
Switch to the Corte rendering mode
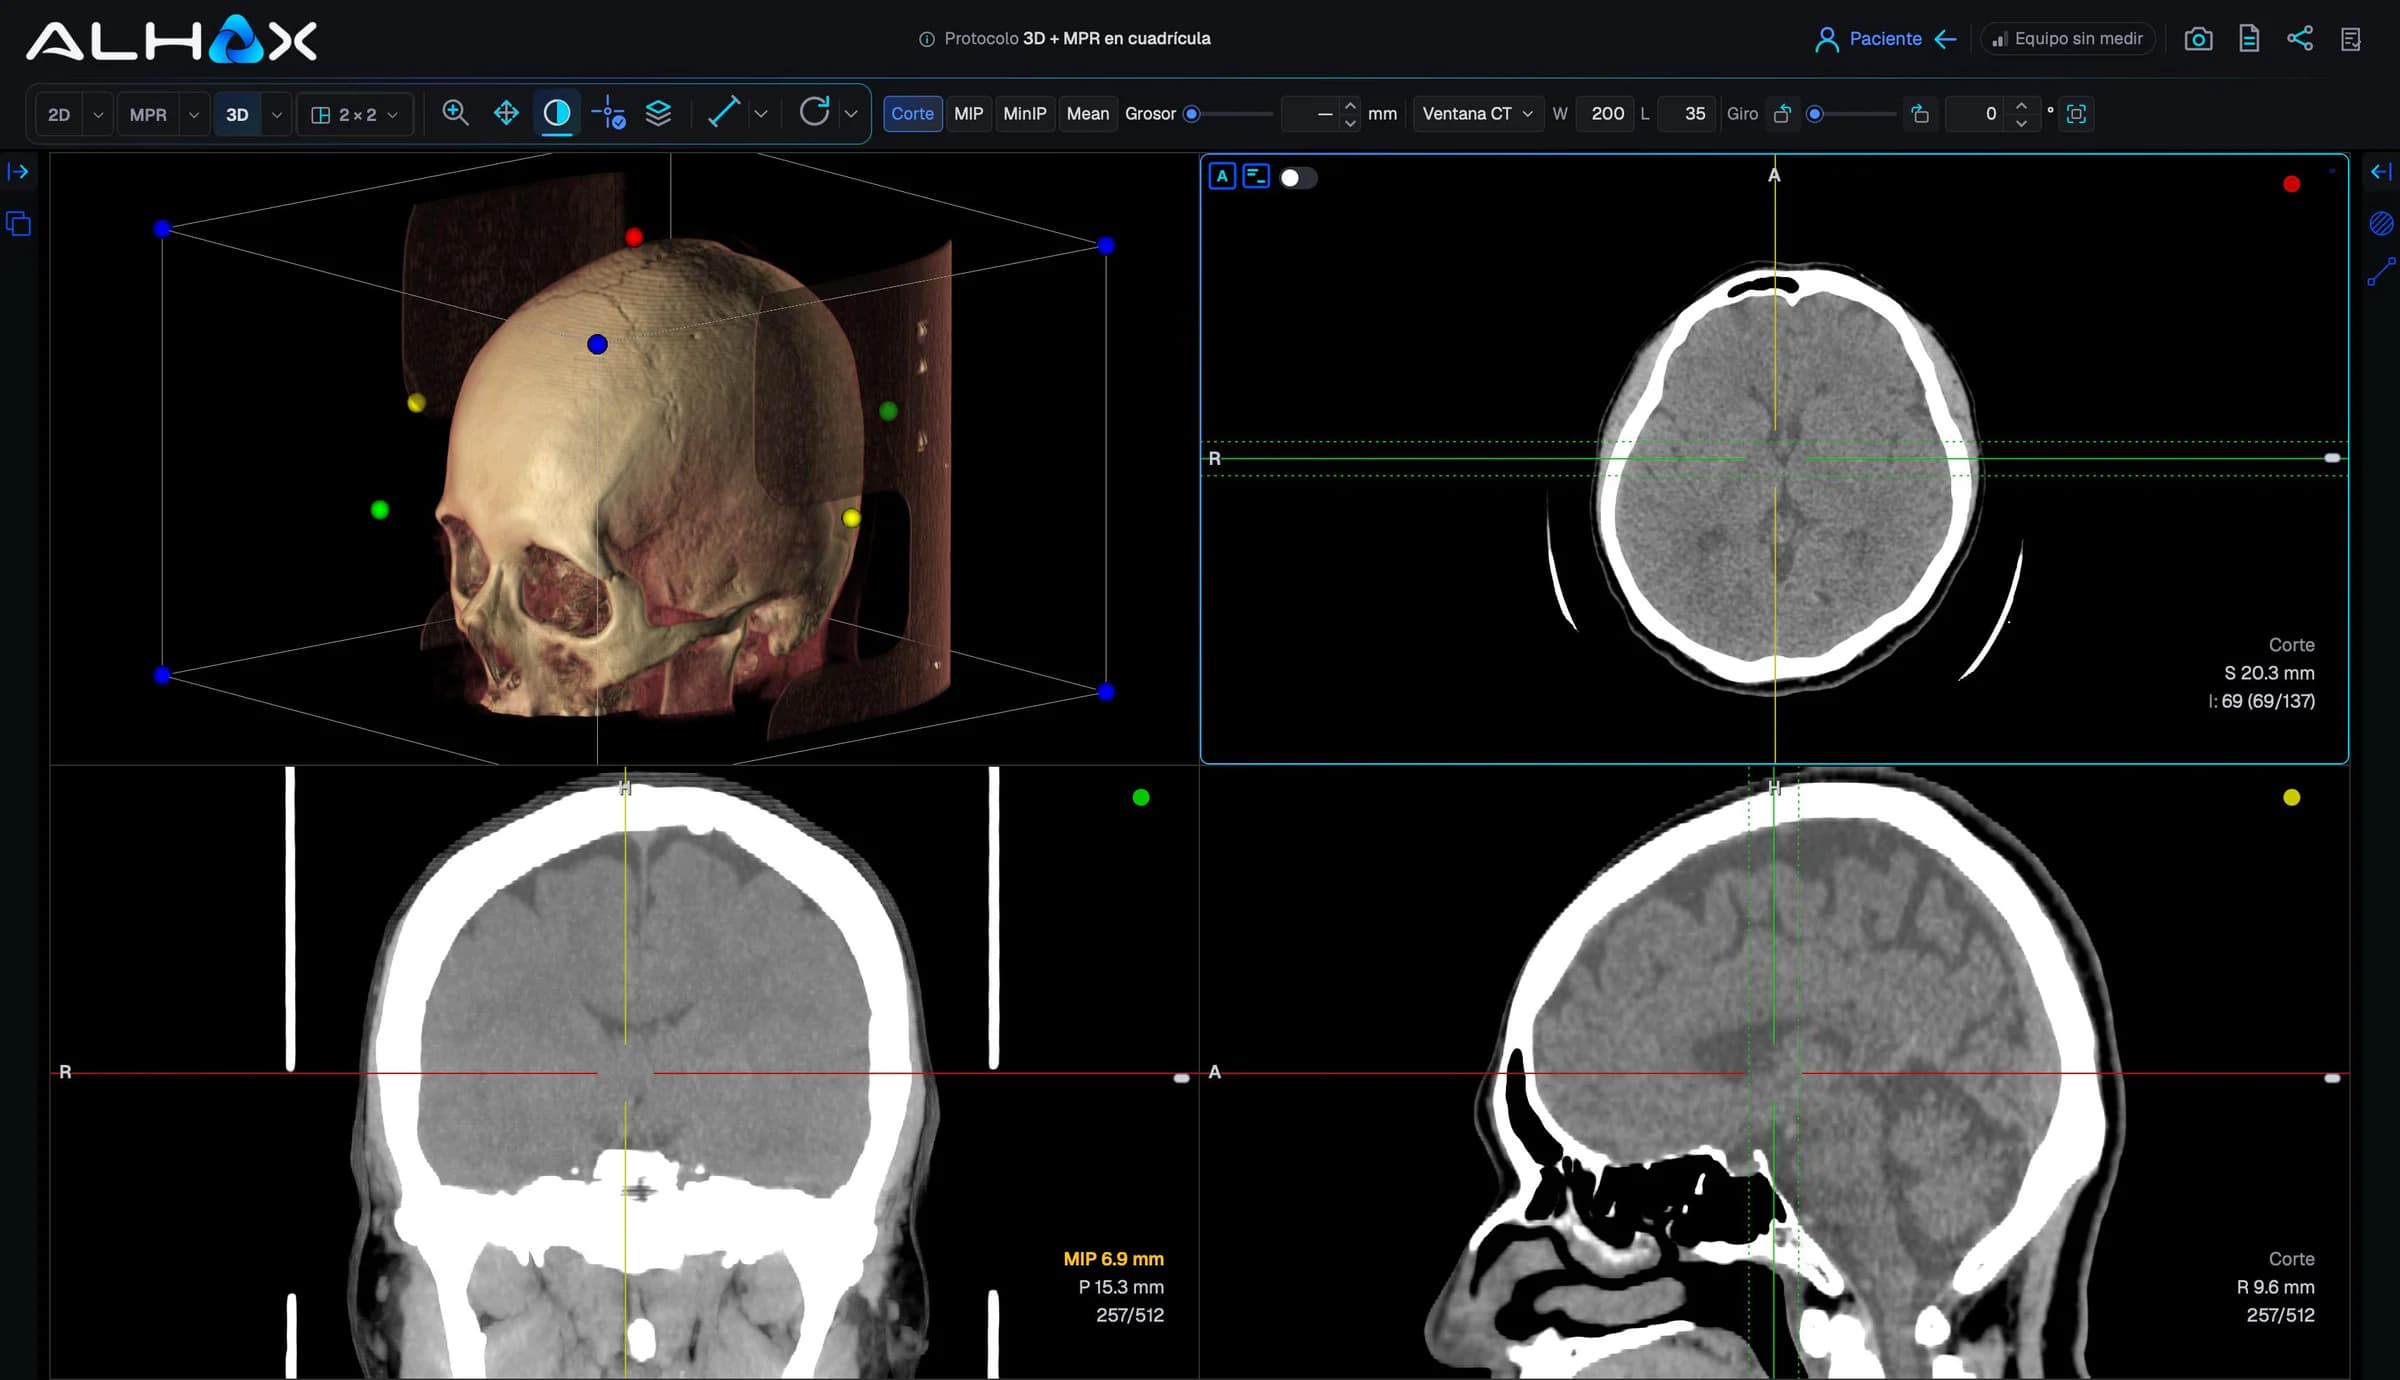(x=912, y=114)
